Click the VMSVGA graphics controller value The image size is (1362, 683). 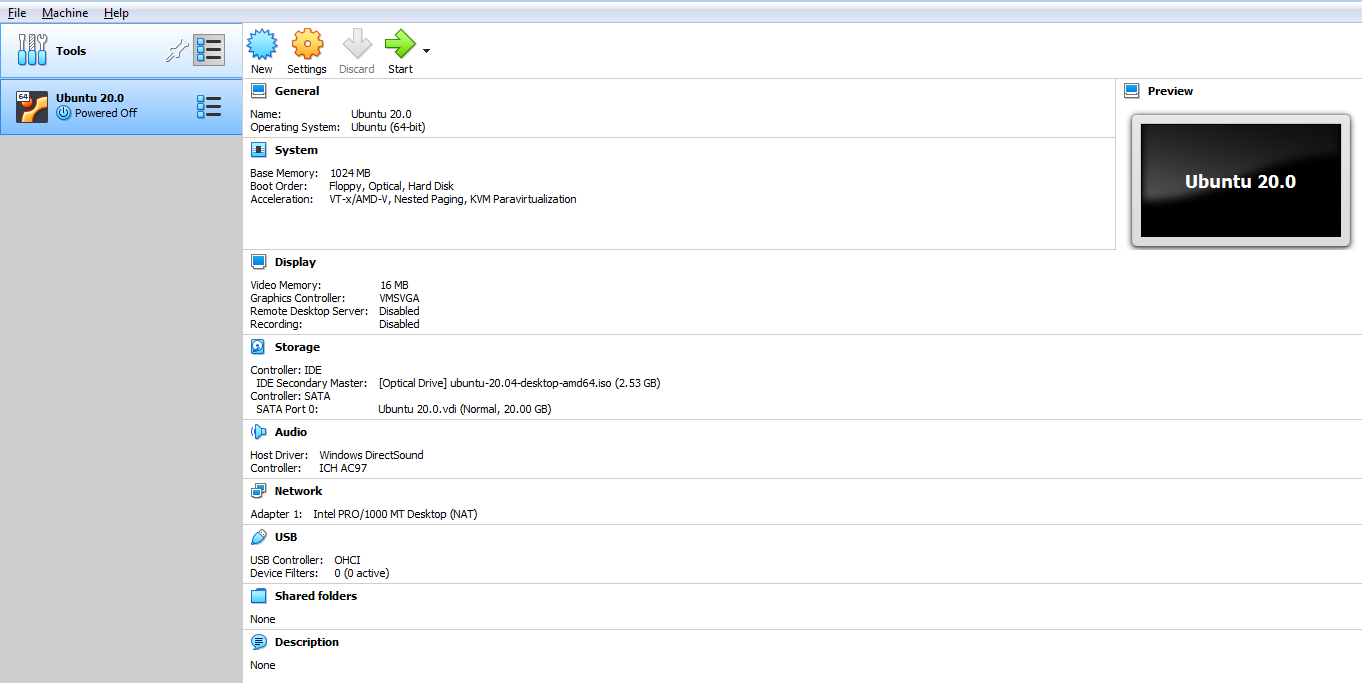point(400,298)
